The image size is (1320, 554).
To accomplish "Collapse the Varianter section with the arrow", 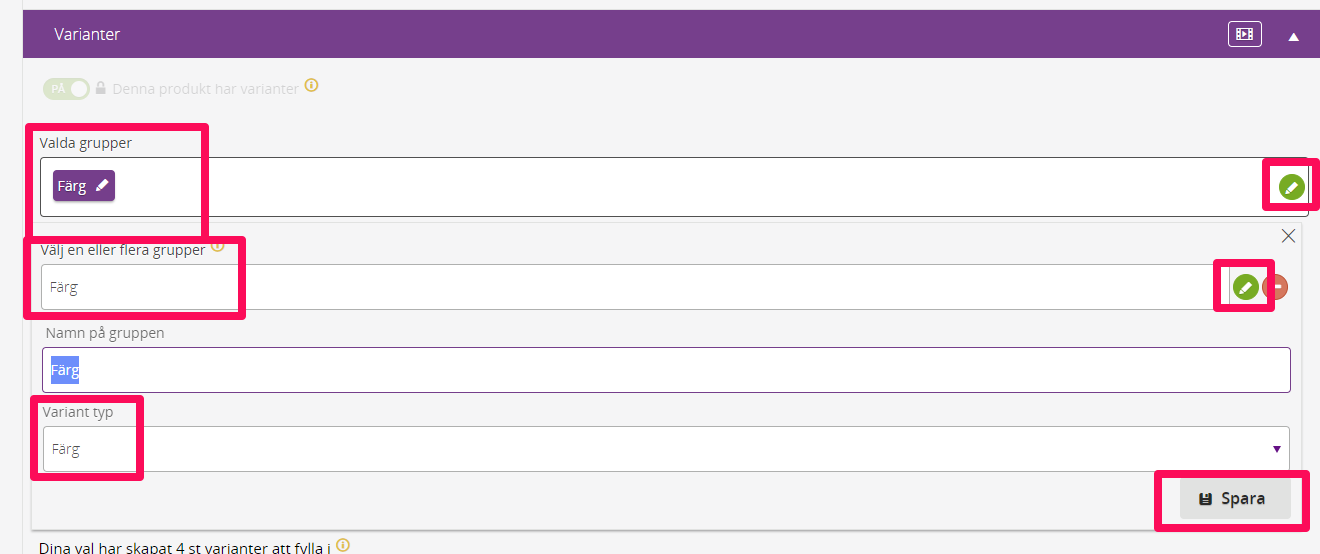I will 1293,36.
